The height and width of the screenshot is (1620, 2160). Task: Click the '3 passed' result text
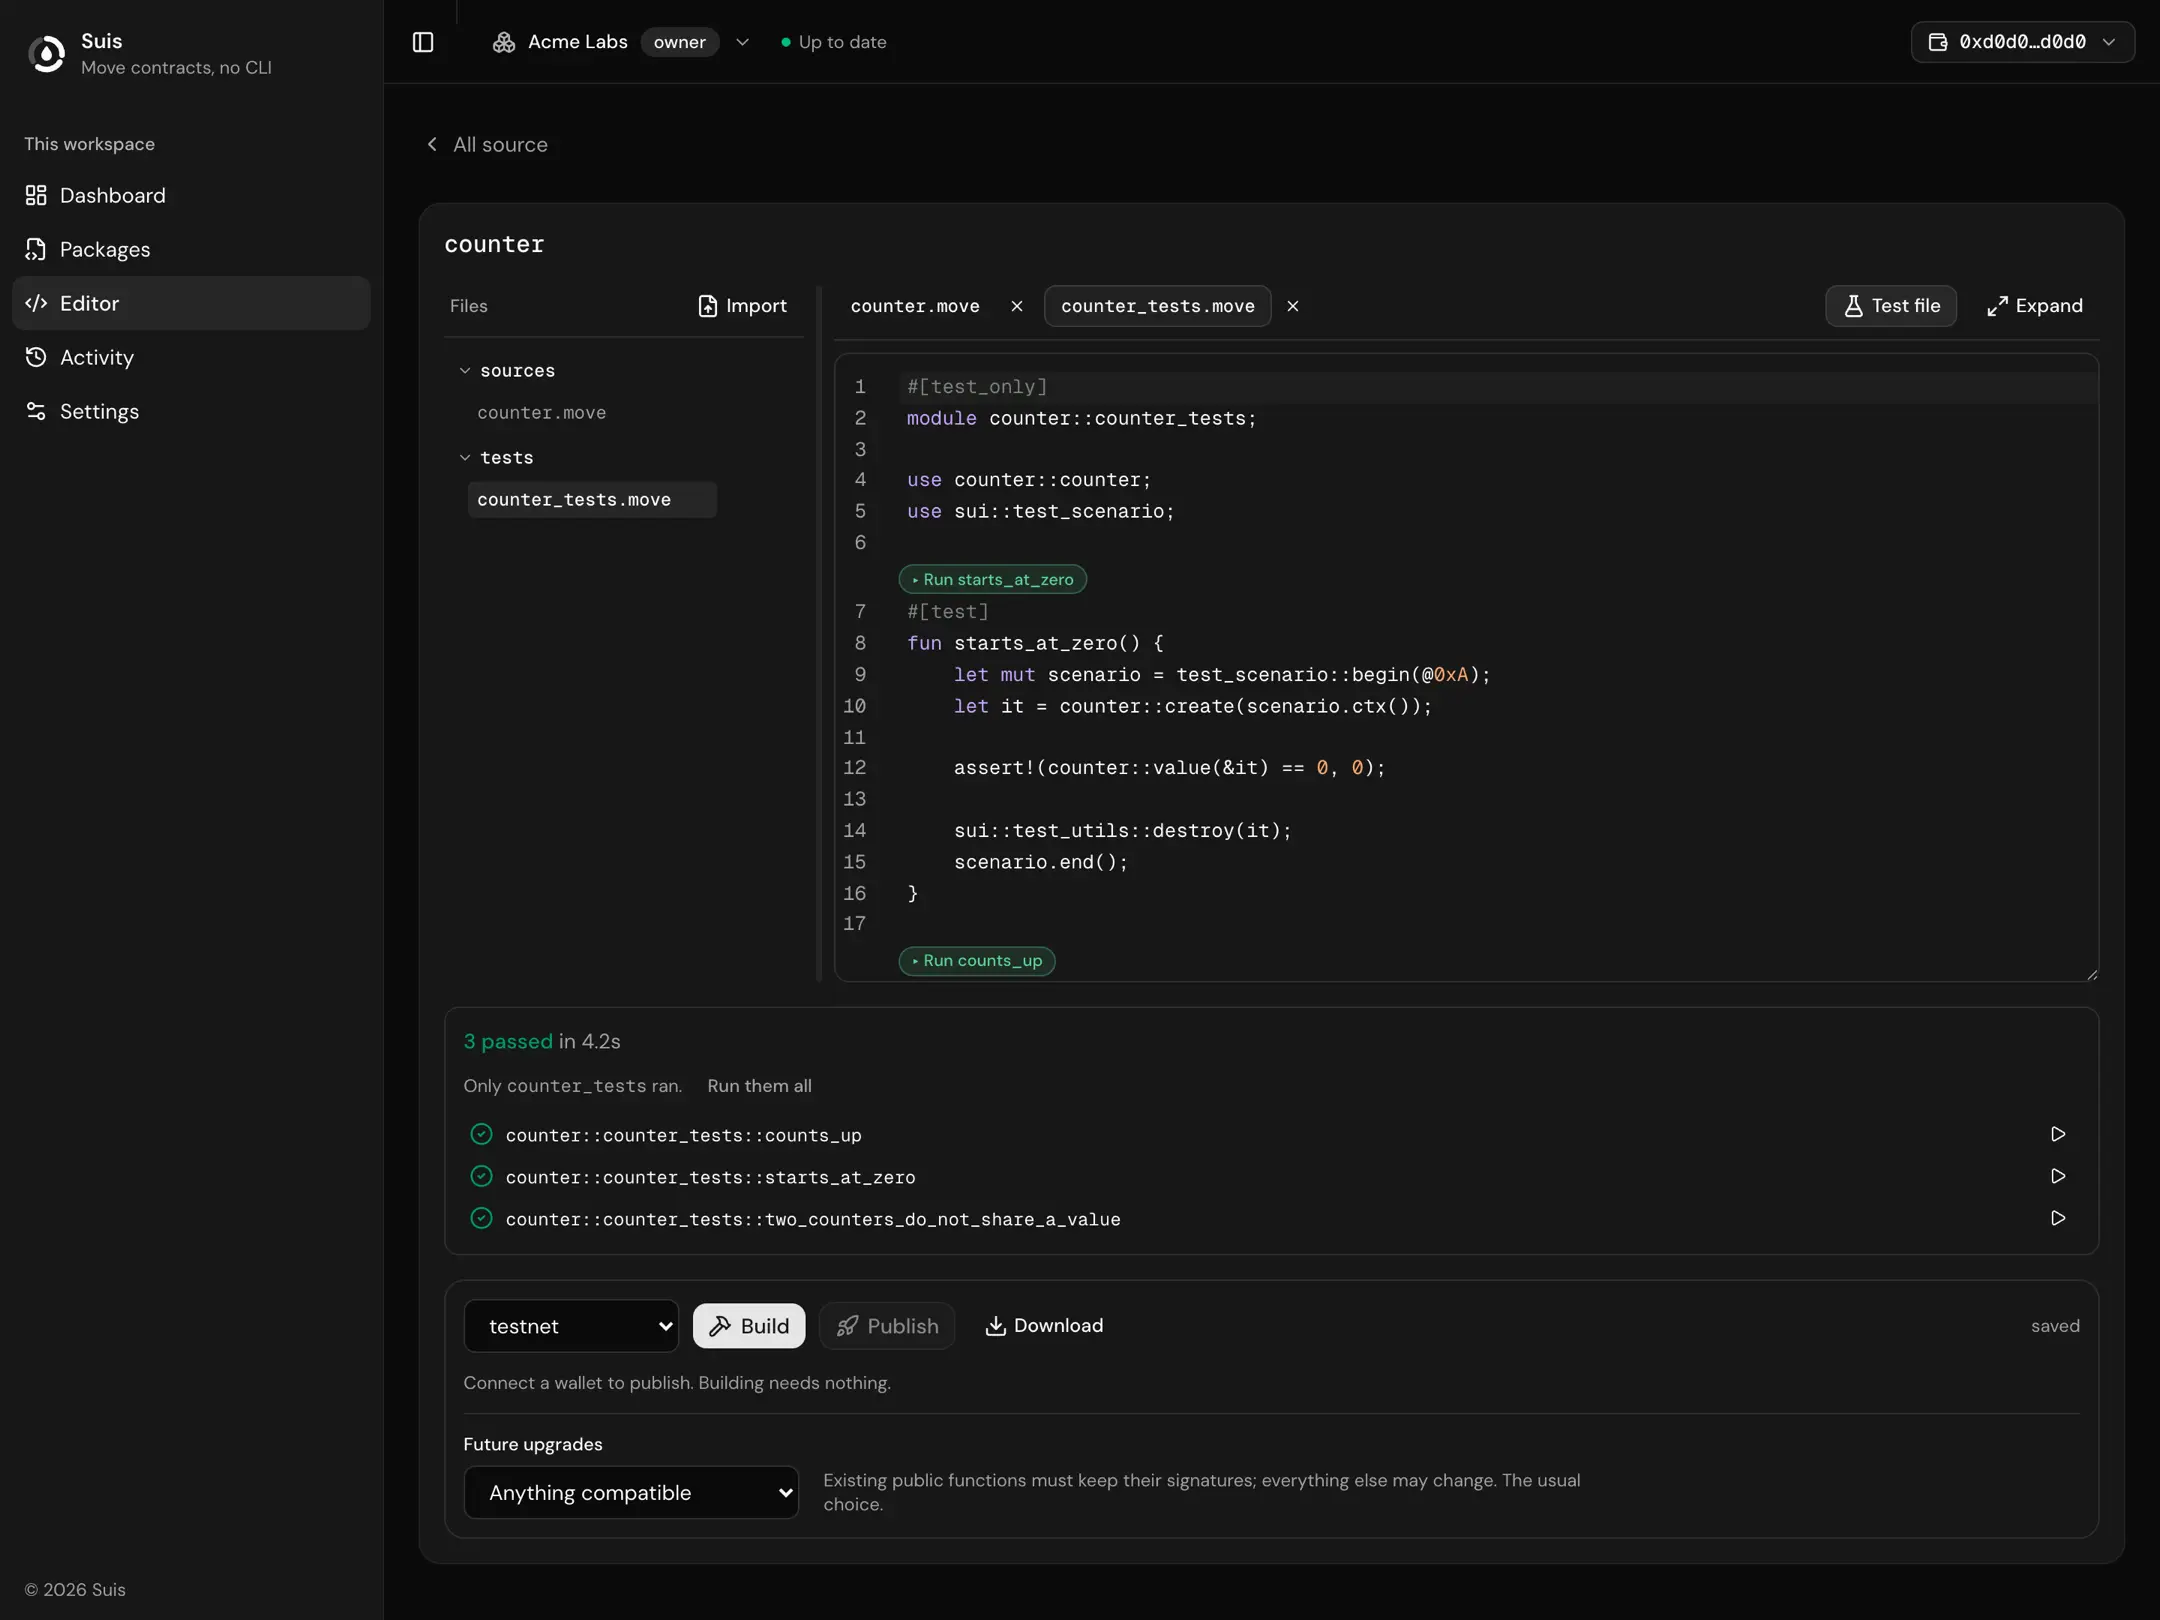[508, 1042]
